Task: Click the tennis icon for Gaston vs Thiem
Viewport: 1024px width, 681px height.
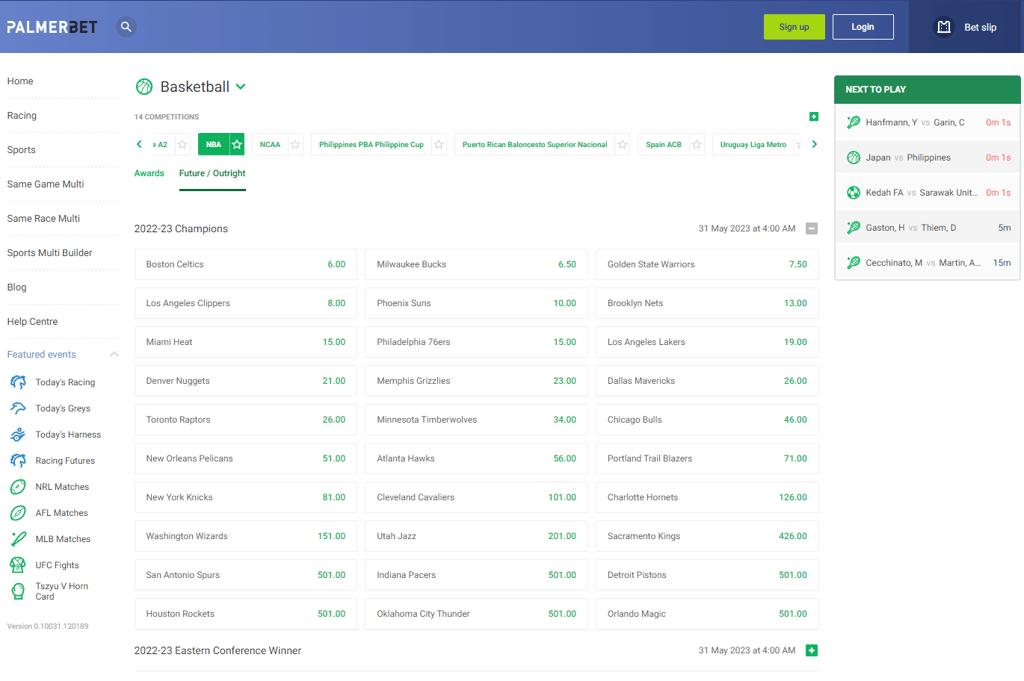Action: coord(853,228)
